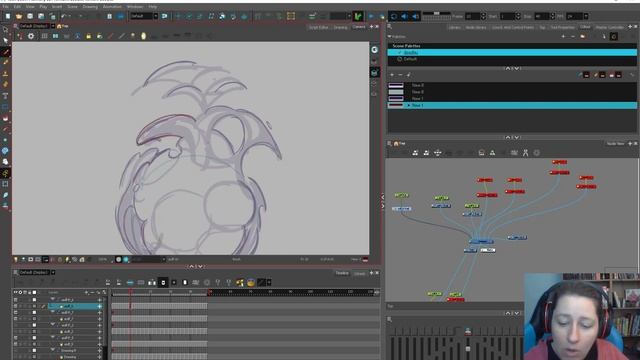Image resolution: width=640 pixels, height=360 pixels.
Task: Switch to the Script Editor tab
Action: [319, 27]
